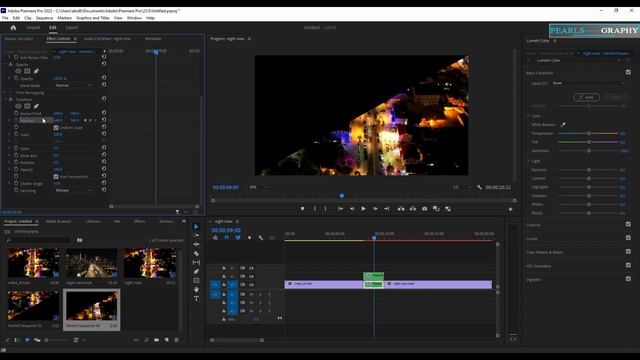
Task: Switch to the Export workspace tab
Action: tap(71, 28)
